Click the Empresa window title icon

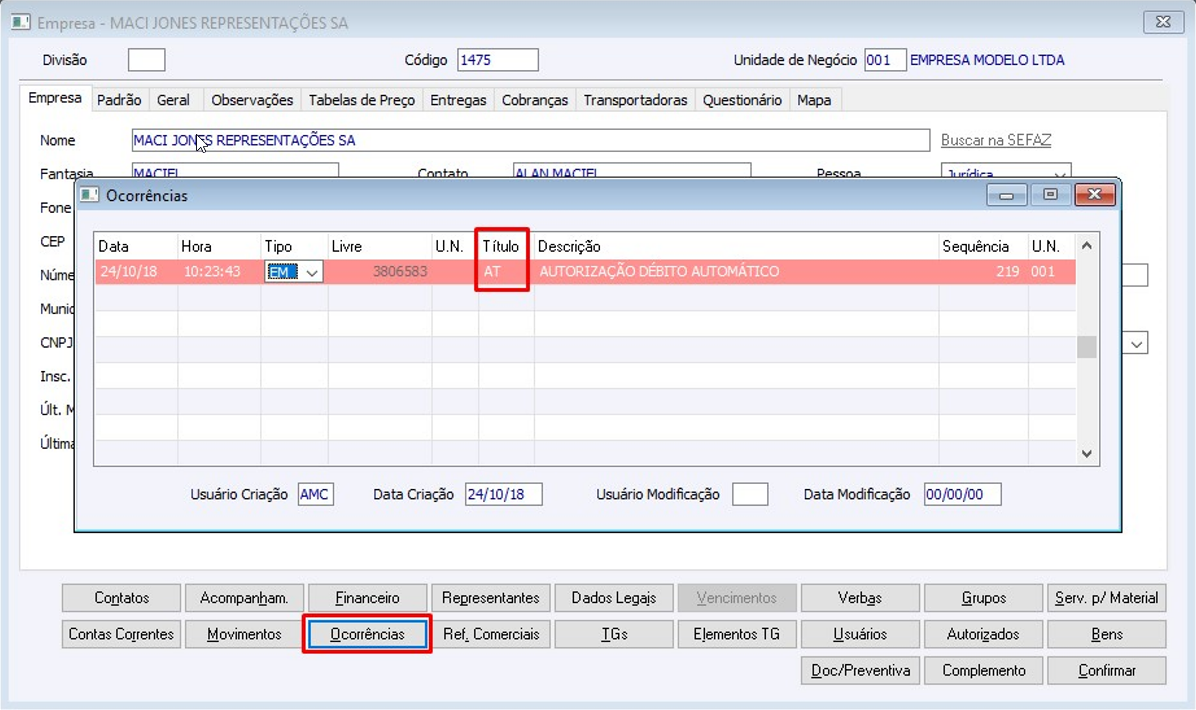click(21, 22)
